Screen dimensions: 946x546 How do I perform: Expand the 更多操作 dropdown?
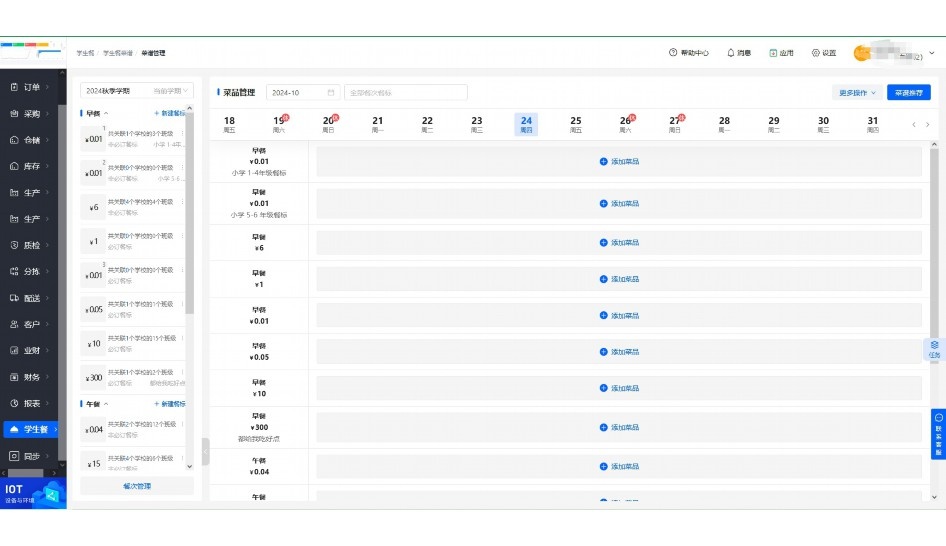tap(857, 93)
